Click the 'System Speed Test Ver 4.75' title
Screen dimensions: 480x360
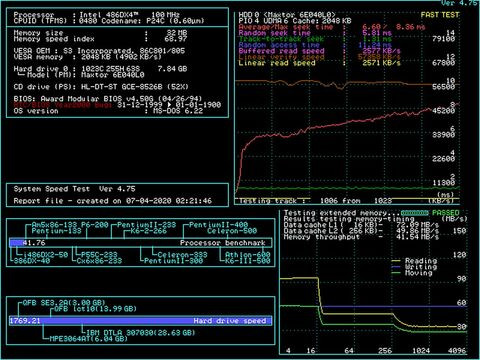tap(74, 189)
